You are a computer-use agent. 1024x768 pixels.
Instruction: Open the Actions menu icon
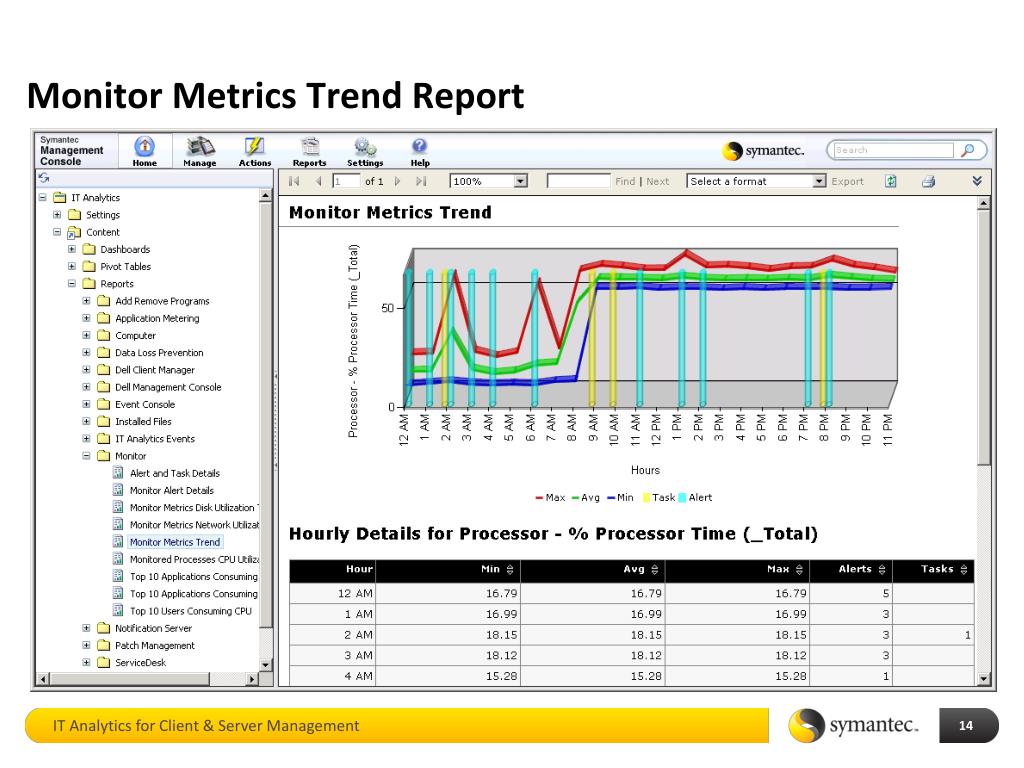pyautogui.click(x=254, y=146)
